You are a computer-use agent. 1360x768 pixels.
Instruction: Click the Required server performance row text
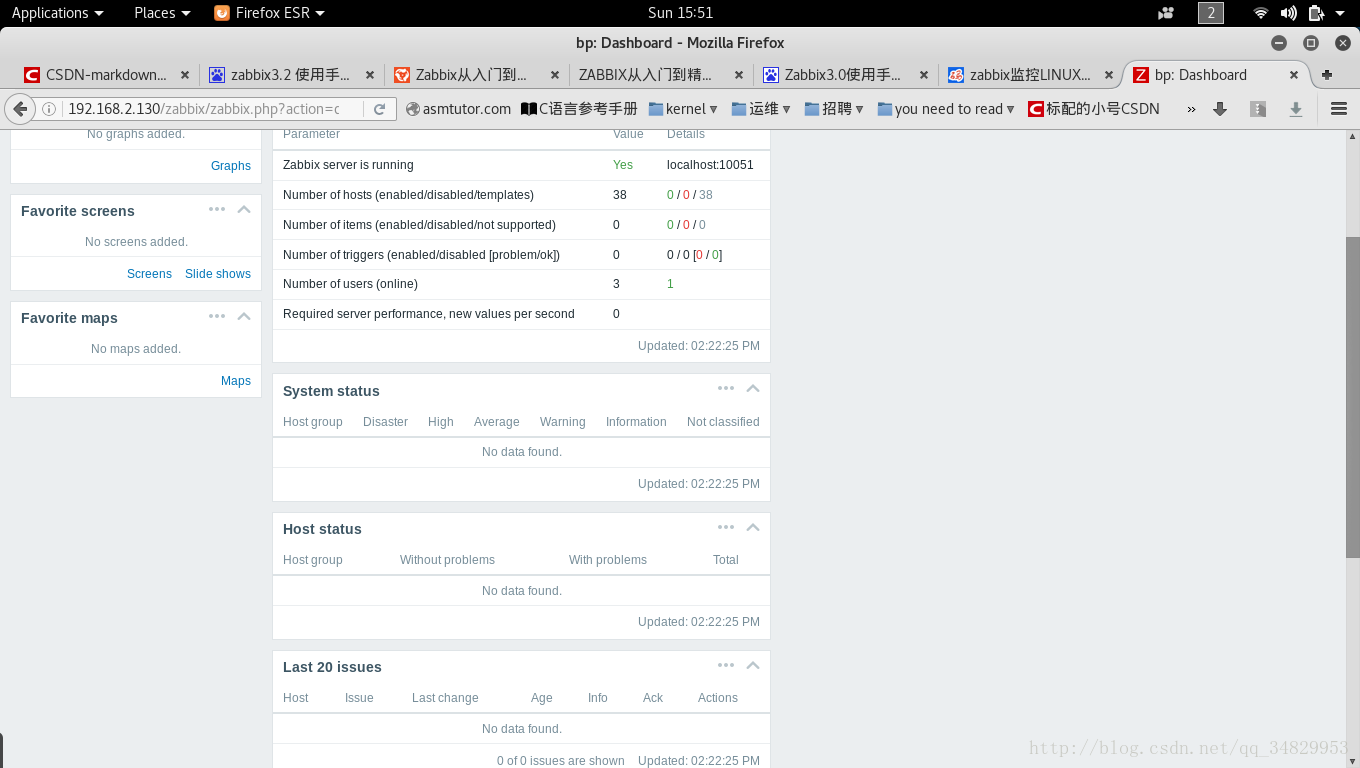click(x=429, y=314)
